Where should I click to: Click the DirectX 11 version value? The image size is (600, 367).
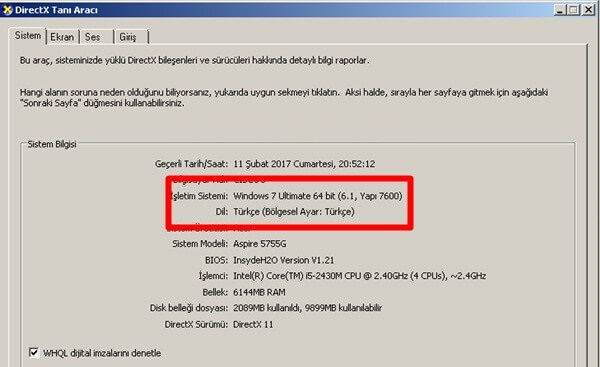coord(253,325)
